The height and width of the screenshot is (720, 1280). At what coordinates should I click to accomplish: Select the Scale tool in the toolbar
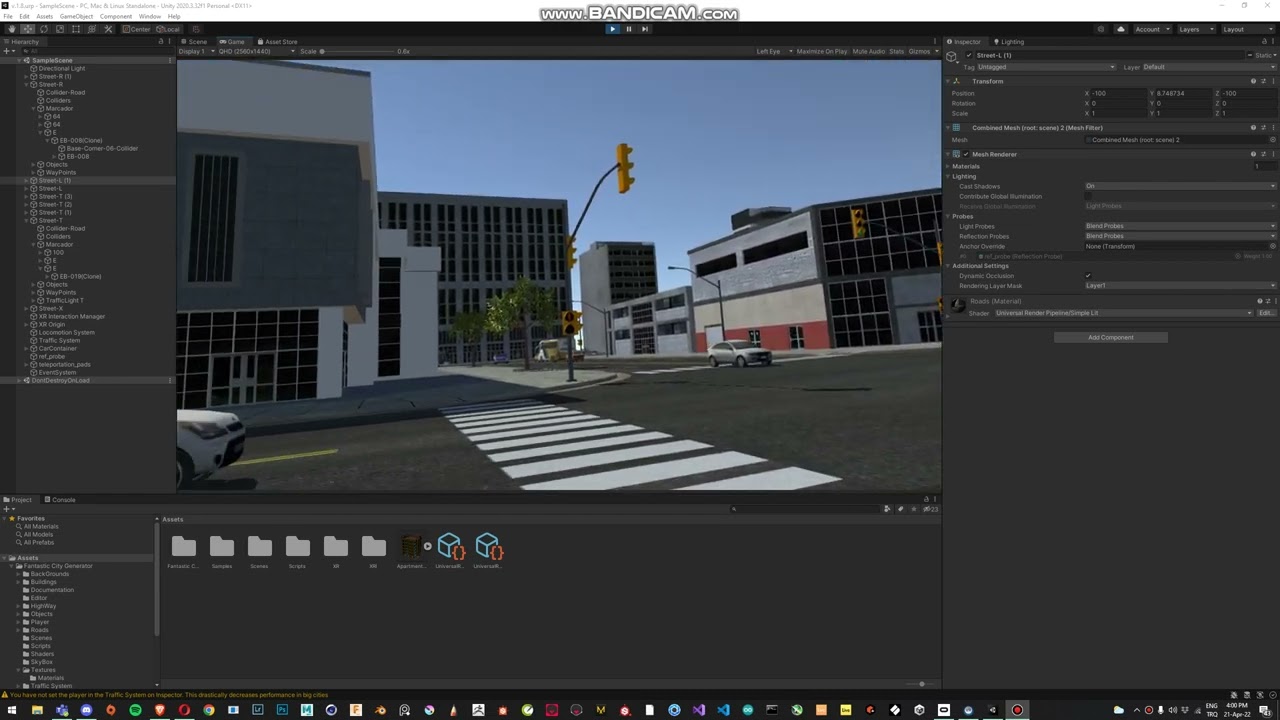click(60, 28)
